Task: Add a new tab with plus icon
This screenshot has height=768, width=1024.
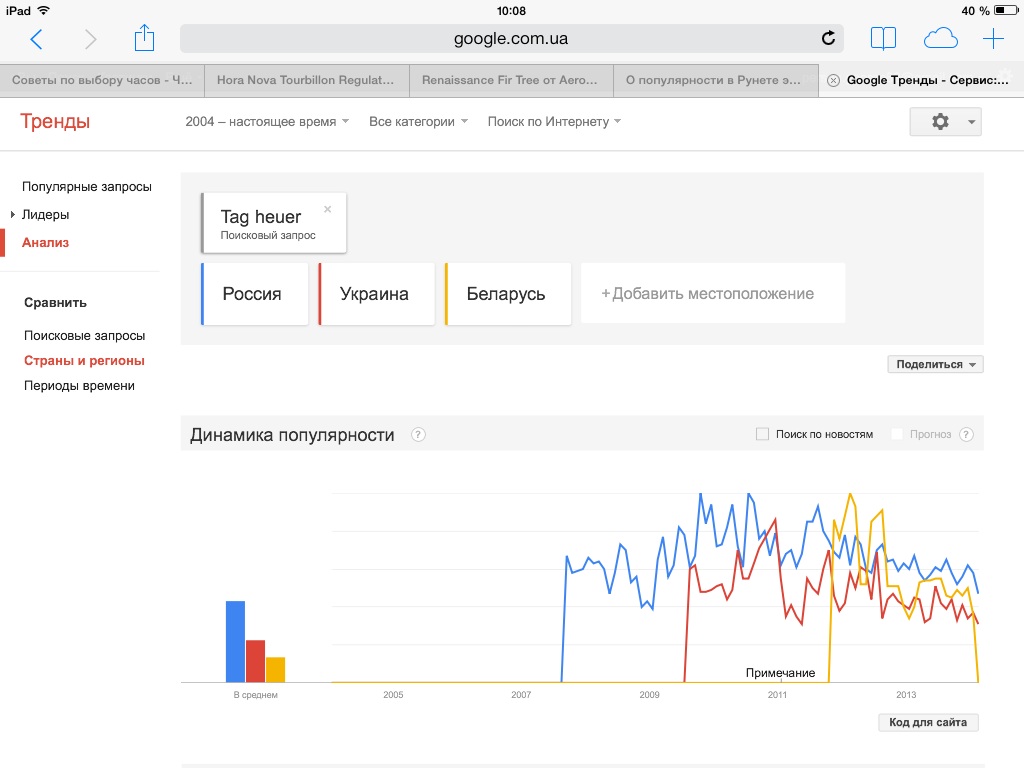Action: click(x=993, y=39)
